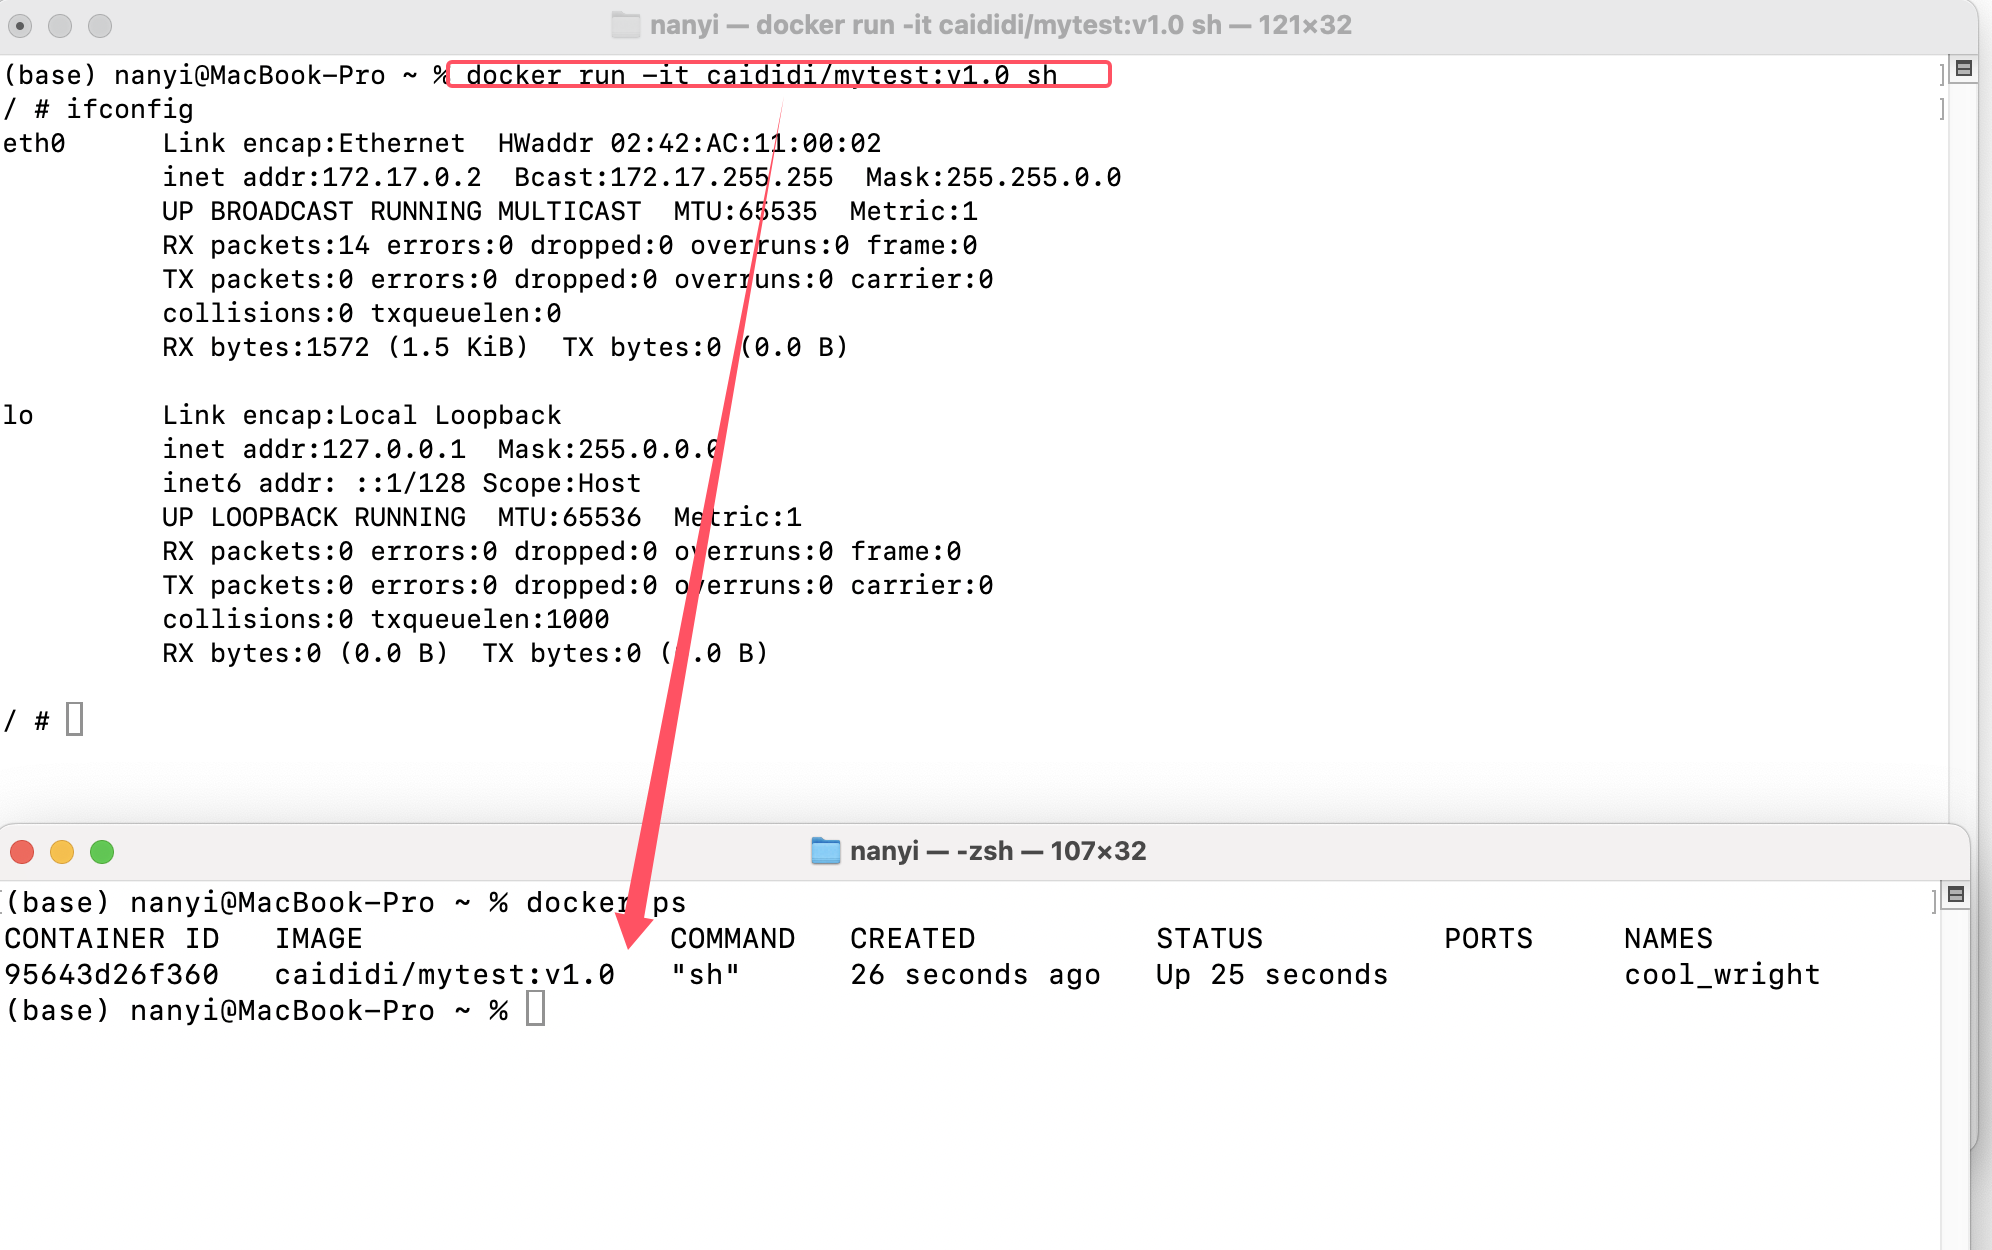Image resolution: width=1992 pixels, height=1250 pixels.
Task: Click the folder proxy icon in the docker run window title
Action: point(626,25)
